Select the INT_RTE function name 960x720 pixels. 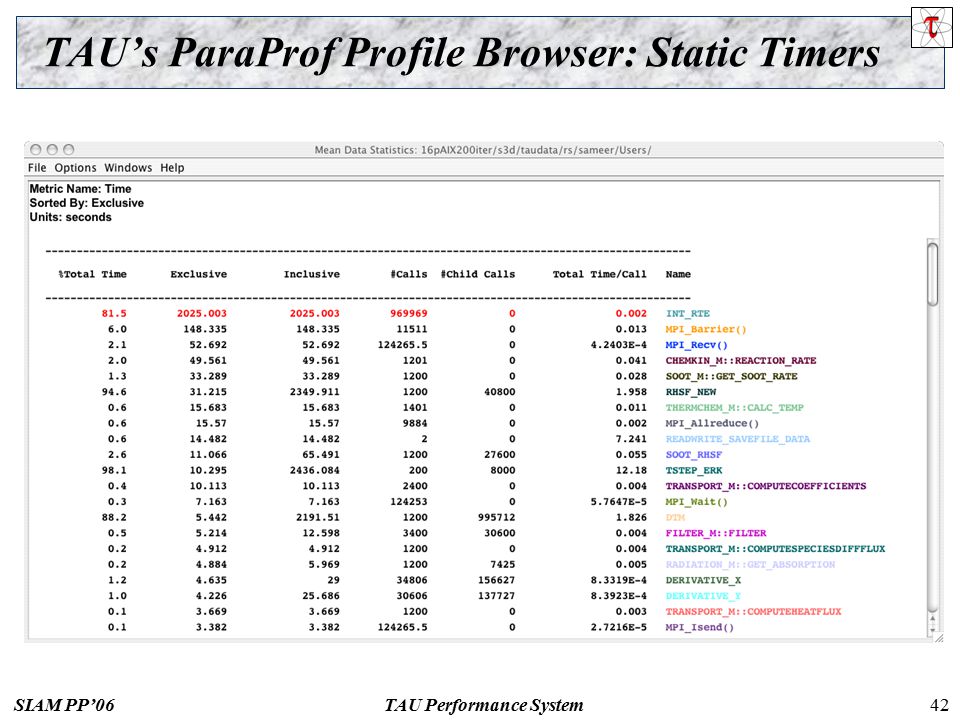pyautogui.click(x=688, y=313)
